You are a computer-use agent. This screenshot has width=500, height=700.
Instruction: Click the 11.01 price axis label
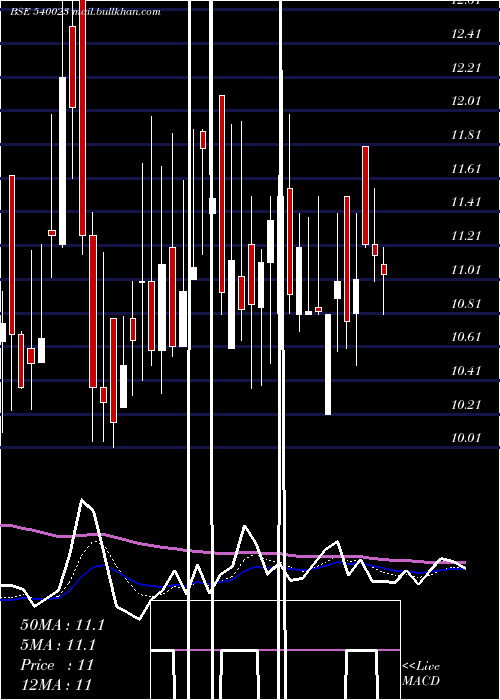click(466, 270)
